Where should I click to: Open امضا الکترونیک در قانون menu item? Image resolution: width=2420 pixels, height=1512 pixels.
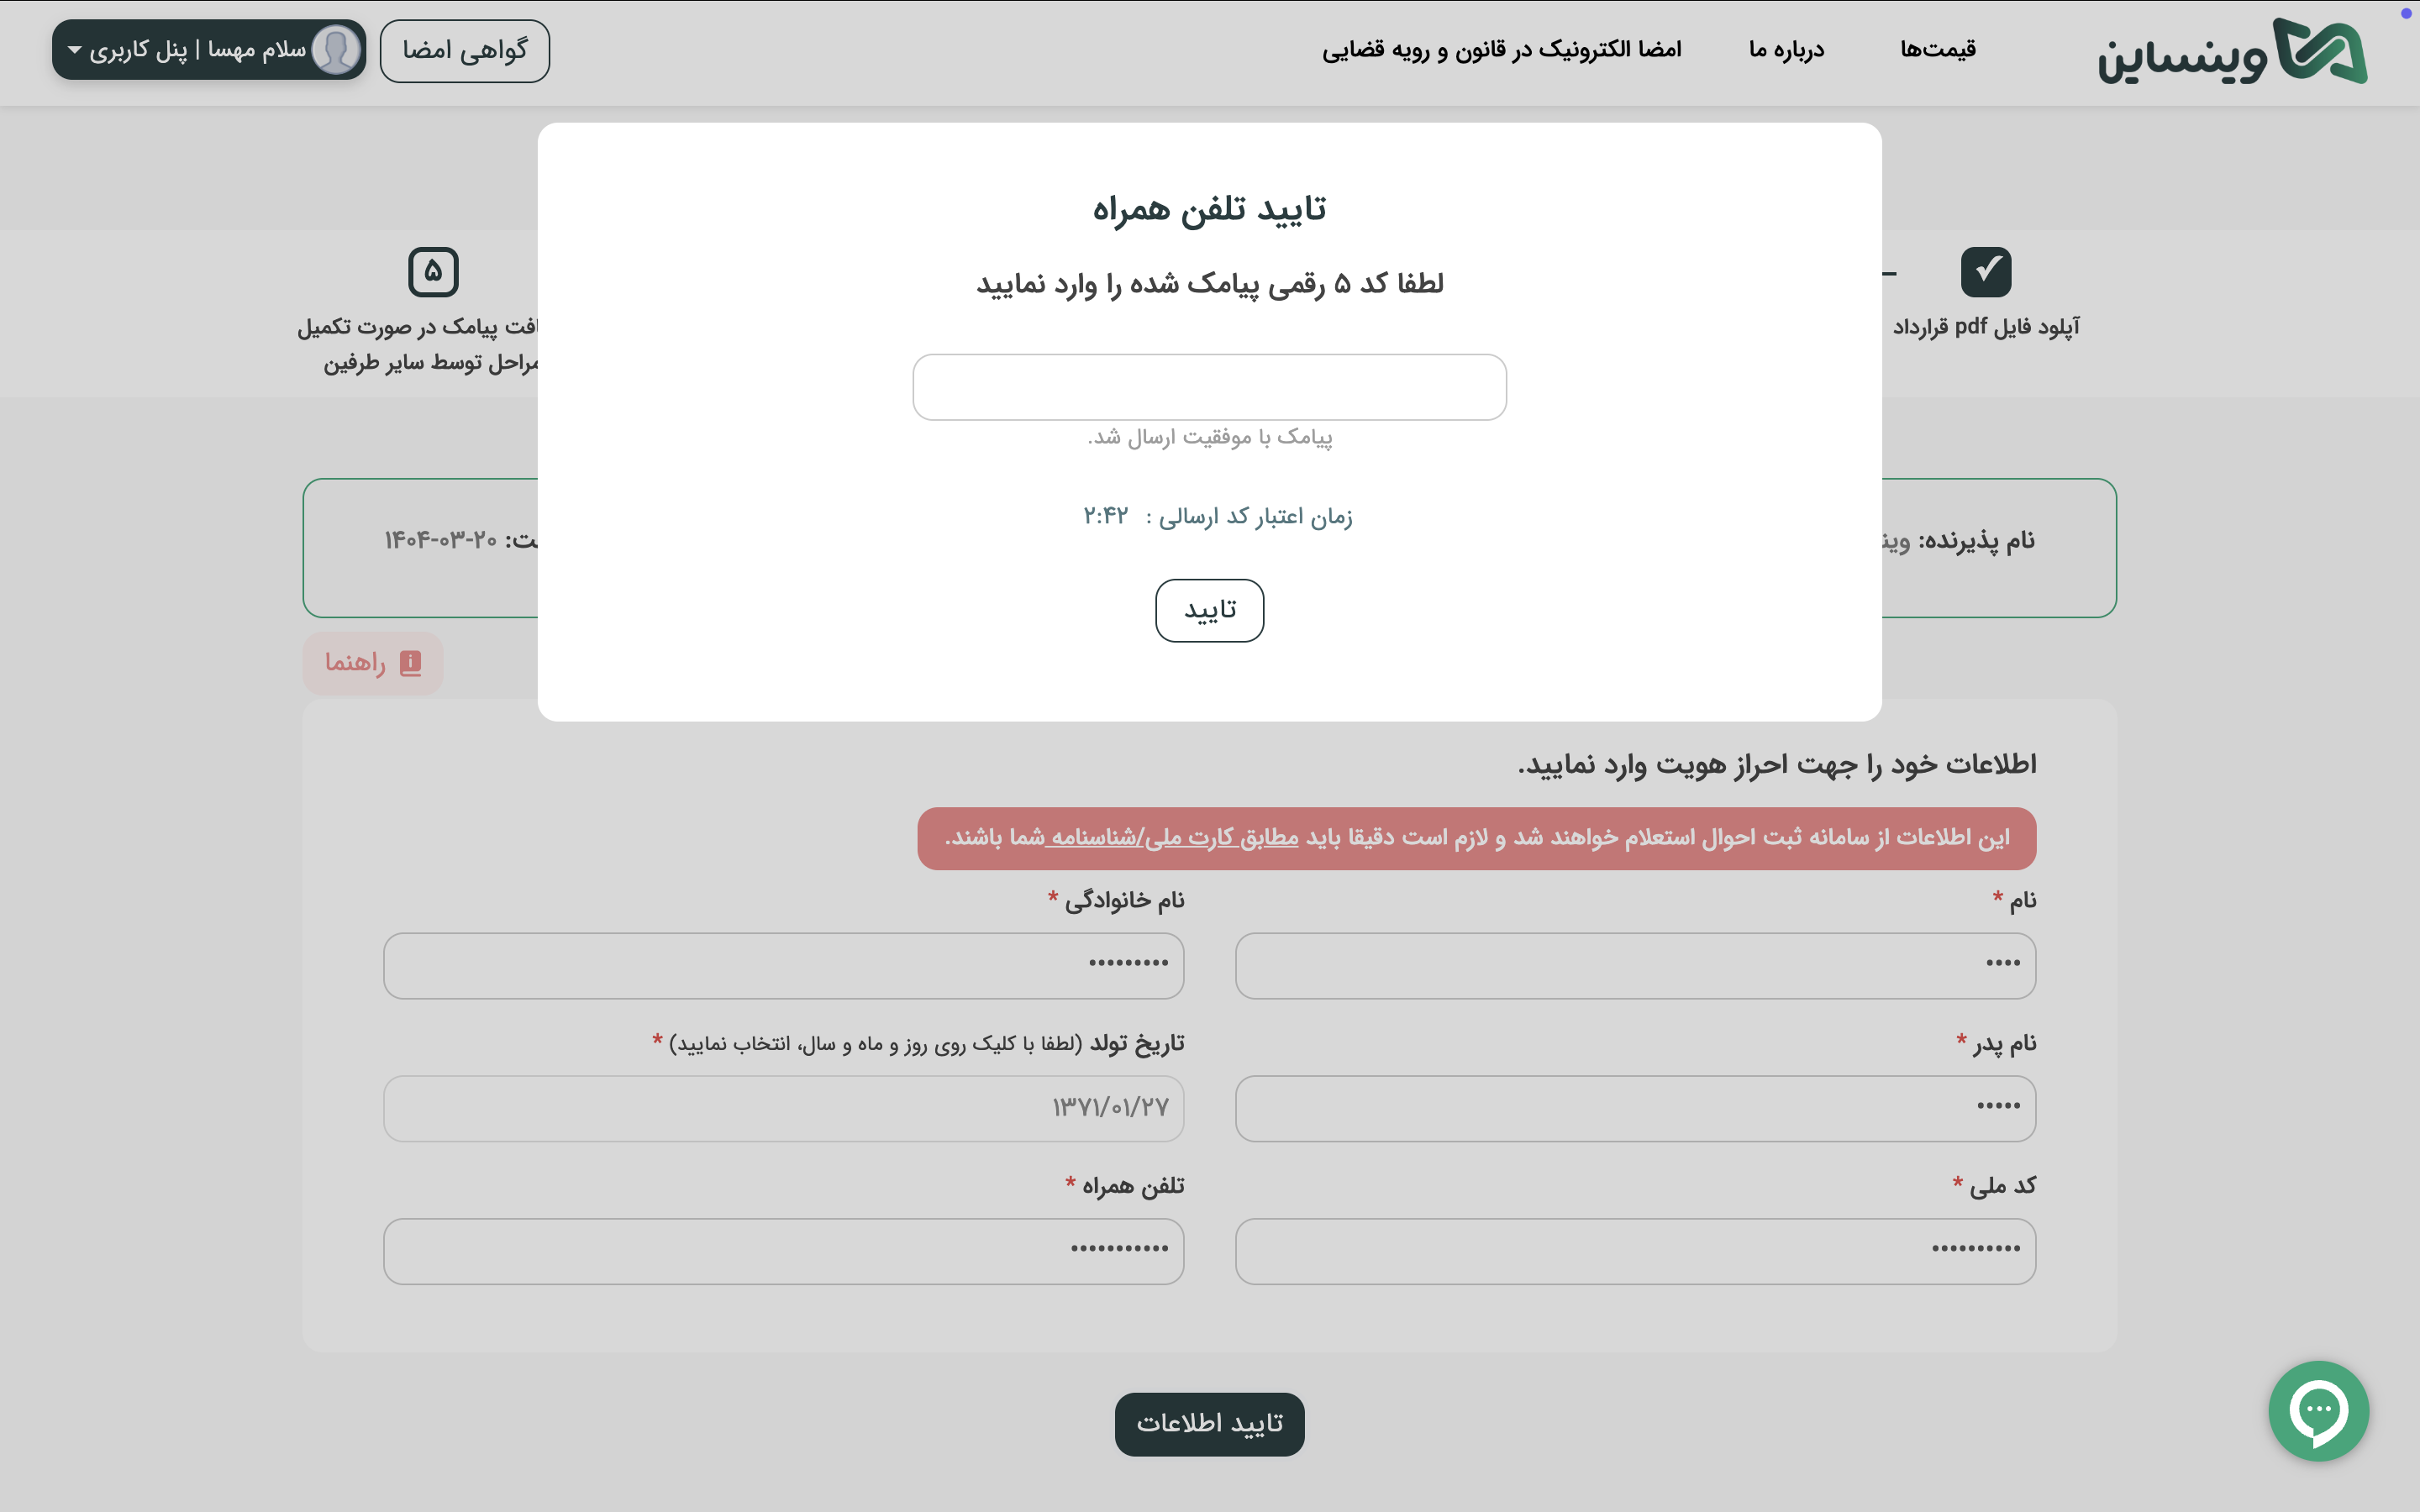tap(1501, 50)
